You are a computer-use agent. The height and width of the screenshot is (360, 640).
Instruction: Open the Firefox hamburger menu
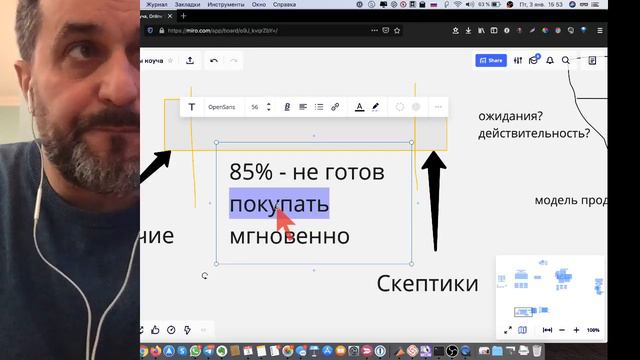(x=600, y=30)
